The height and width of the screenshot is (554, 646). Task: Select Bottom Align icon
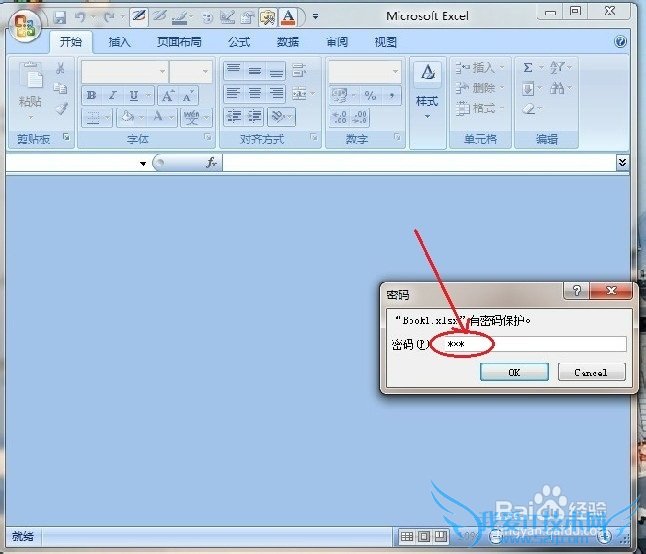pos(276,71)
